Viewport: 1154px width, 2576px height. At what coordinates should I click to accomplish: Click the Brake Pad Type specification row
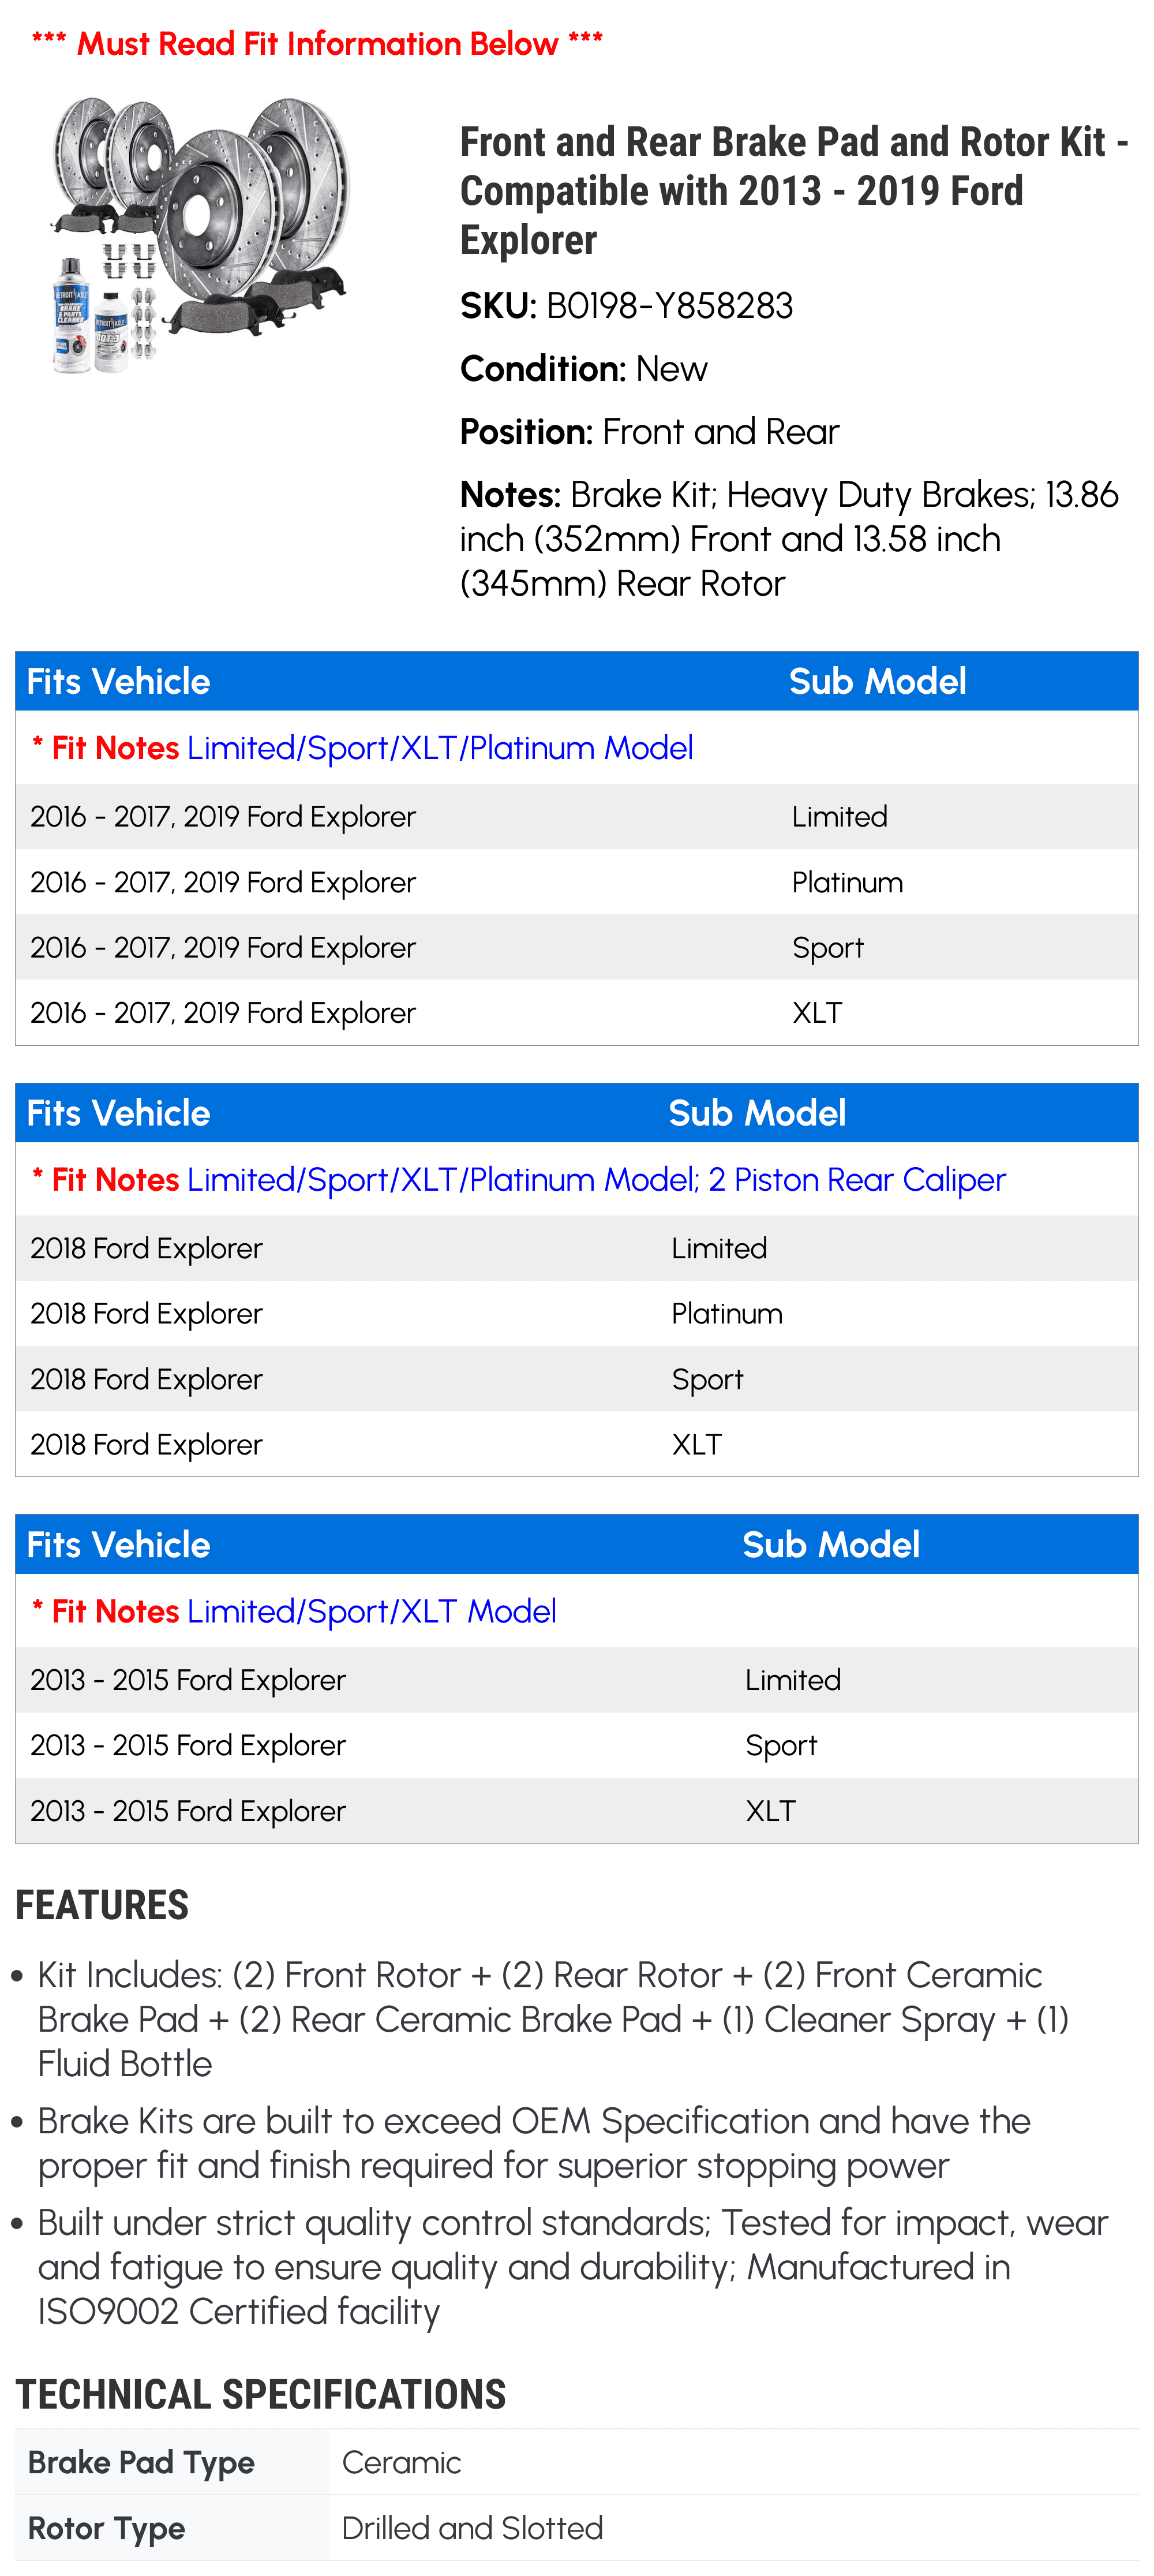pos(577,2462)
